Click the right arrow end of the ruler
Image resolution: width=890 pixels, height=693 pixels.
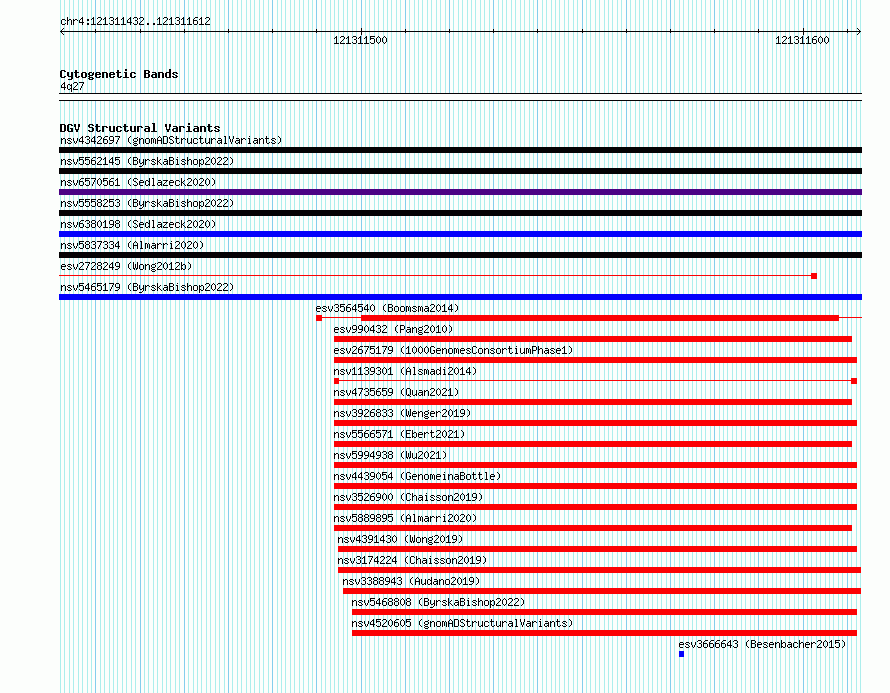858,32
